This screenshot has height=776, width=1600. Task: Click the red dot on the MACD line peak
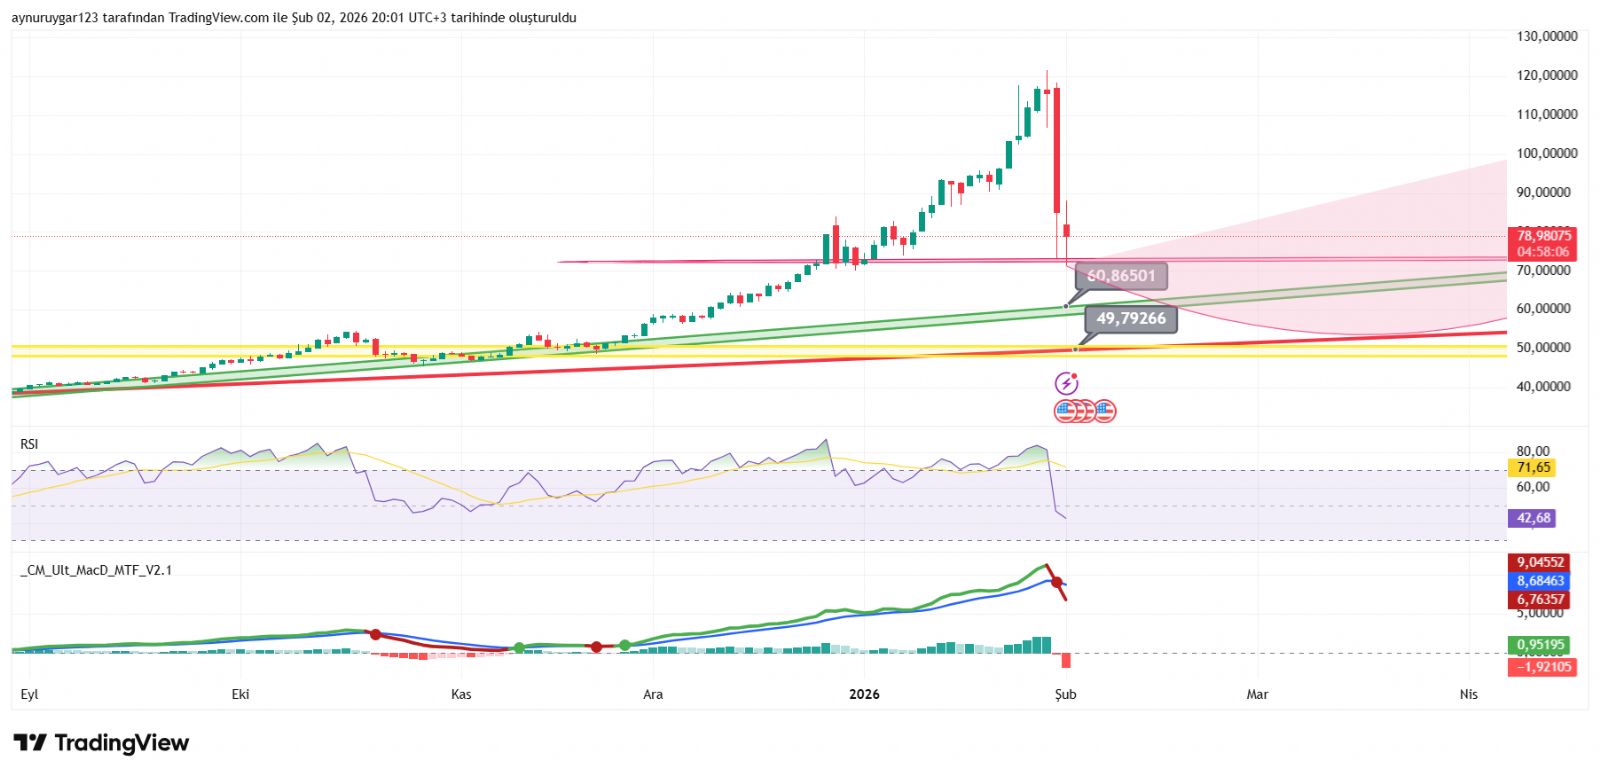click(x=1056, y=581)
